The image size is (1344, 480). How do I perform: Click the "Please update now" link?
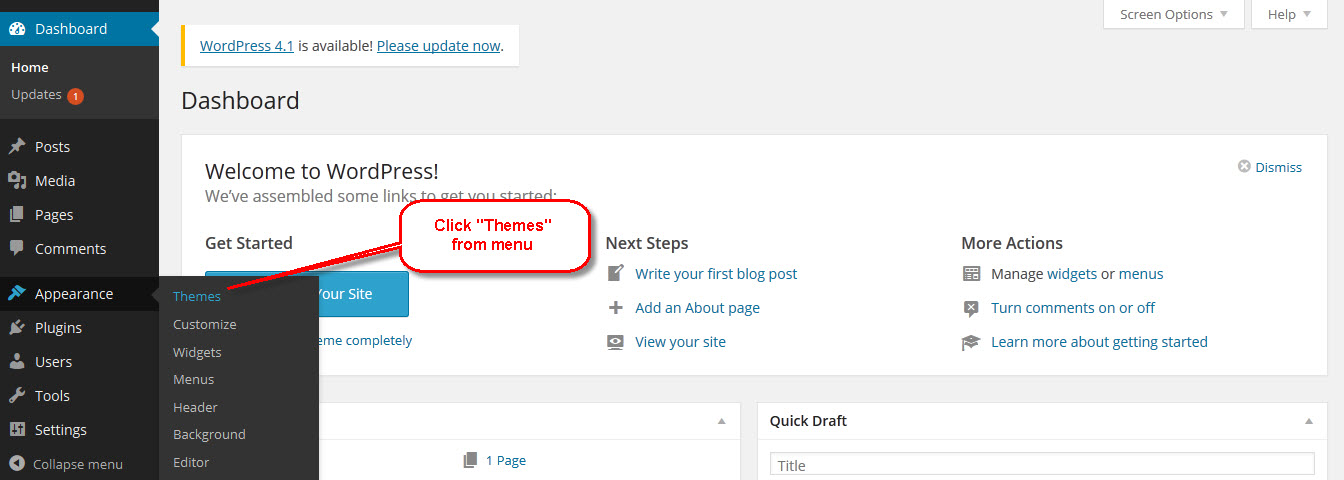coord(438,46)
